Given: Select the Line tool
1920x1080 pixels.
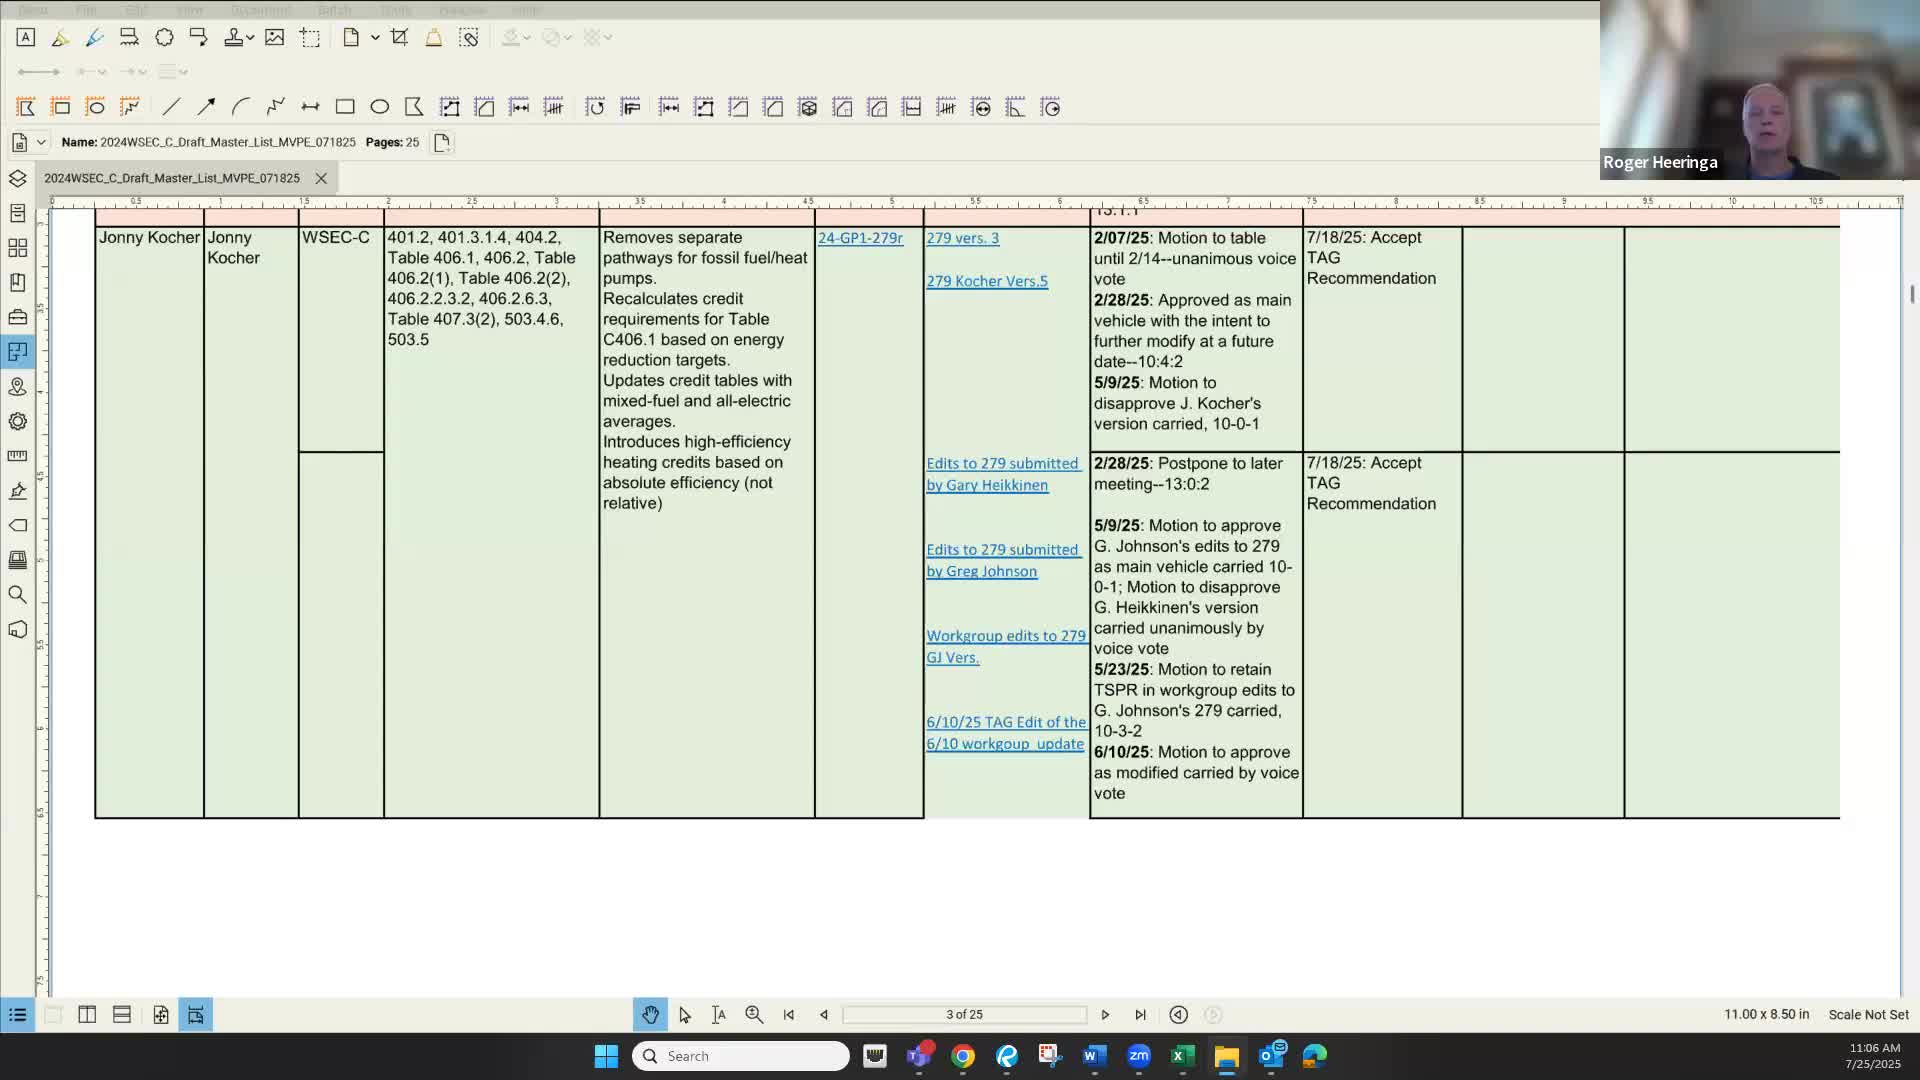Looking at the screenshot, I should tap(171, 107).
